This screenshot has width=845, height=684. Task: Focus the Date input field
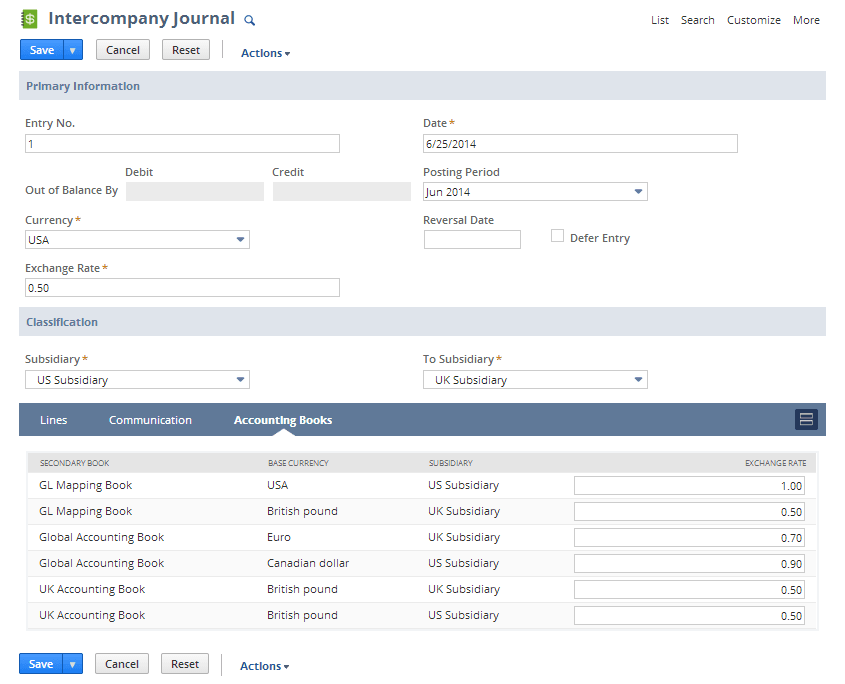point(580,143)
